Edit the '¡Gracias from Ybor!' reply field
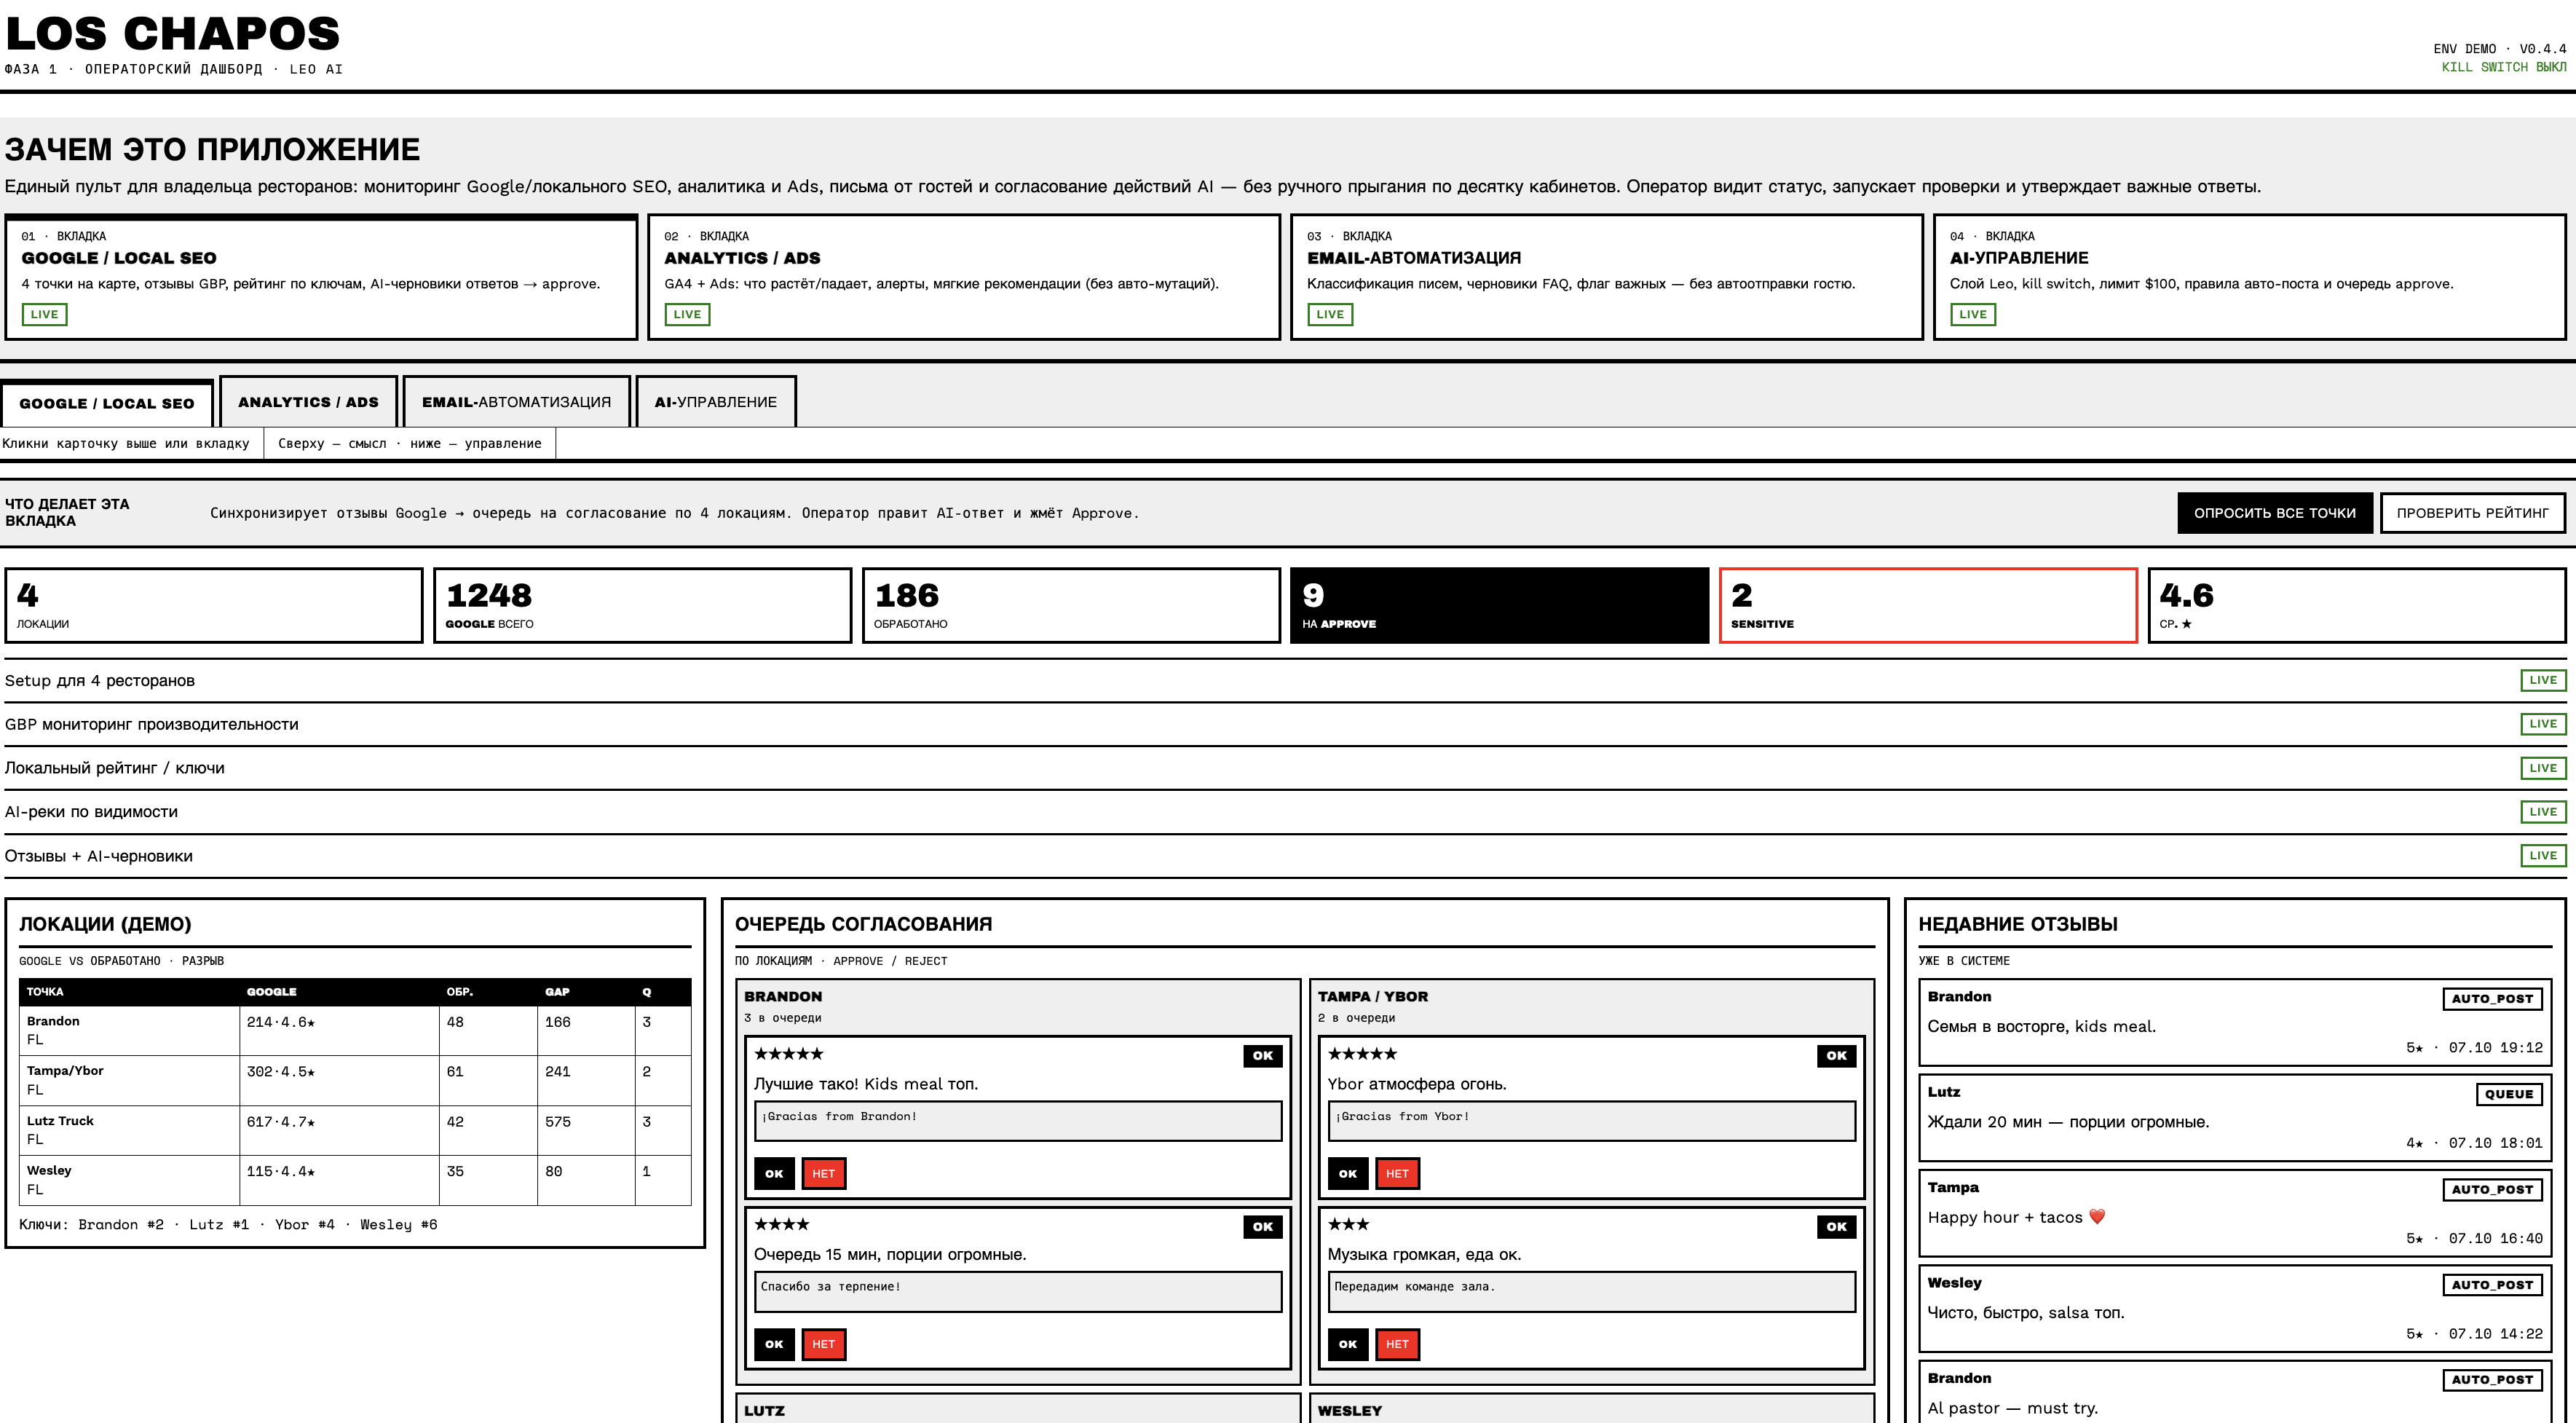 [1592, 1121]
